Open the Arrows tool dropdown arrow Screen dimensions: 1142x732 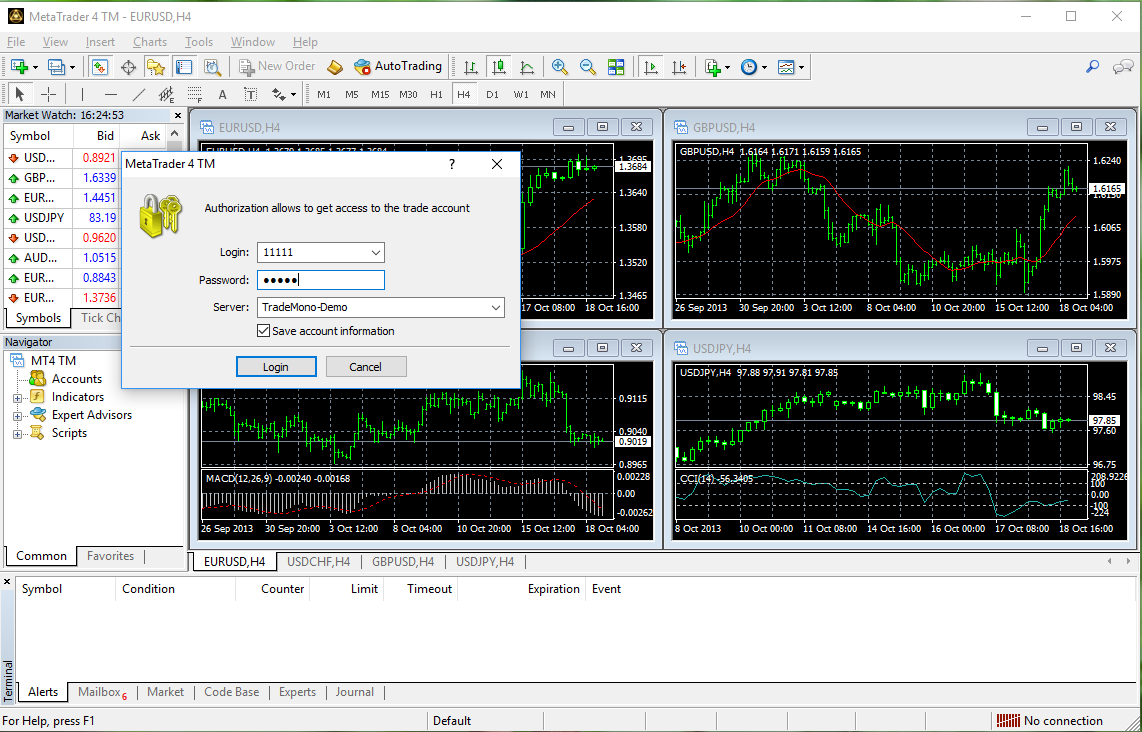293,95
